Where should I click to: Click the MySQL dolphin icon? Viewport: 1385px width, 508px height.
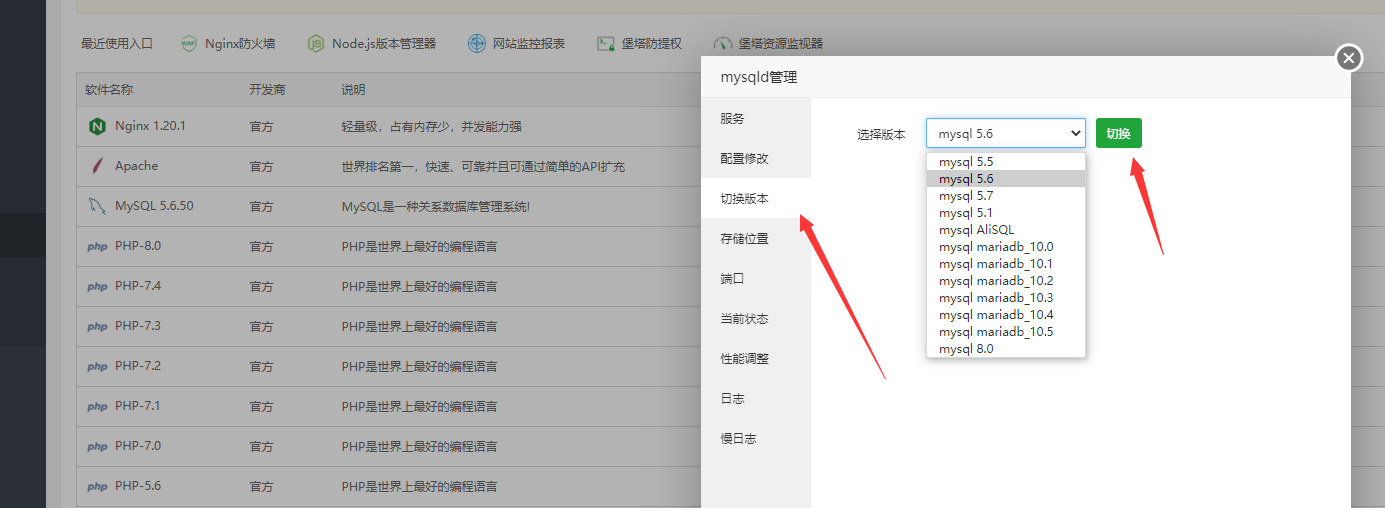tap(97, 206)
